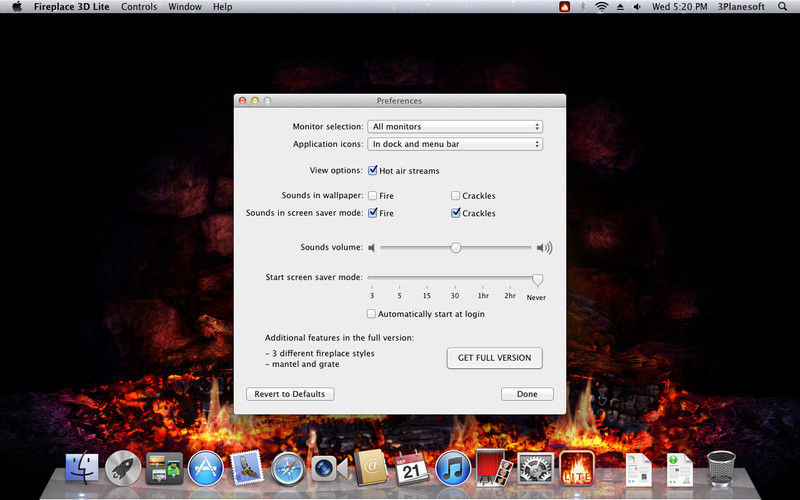This screenshot has width=800, height=500.
Task: Click Fireplace 3D Lite dock icon
Action: coord(577,468)
